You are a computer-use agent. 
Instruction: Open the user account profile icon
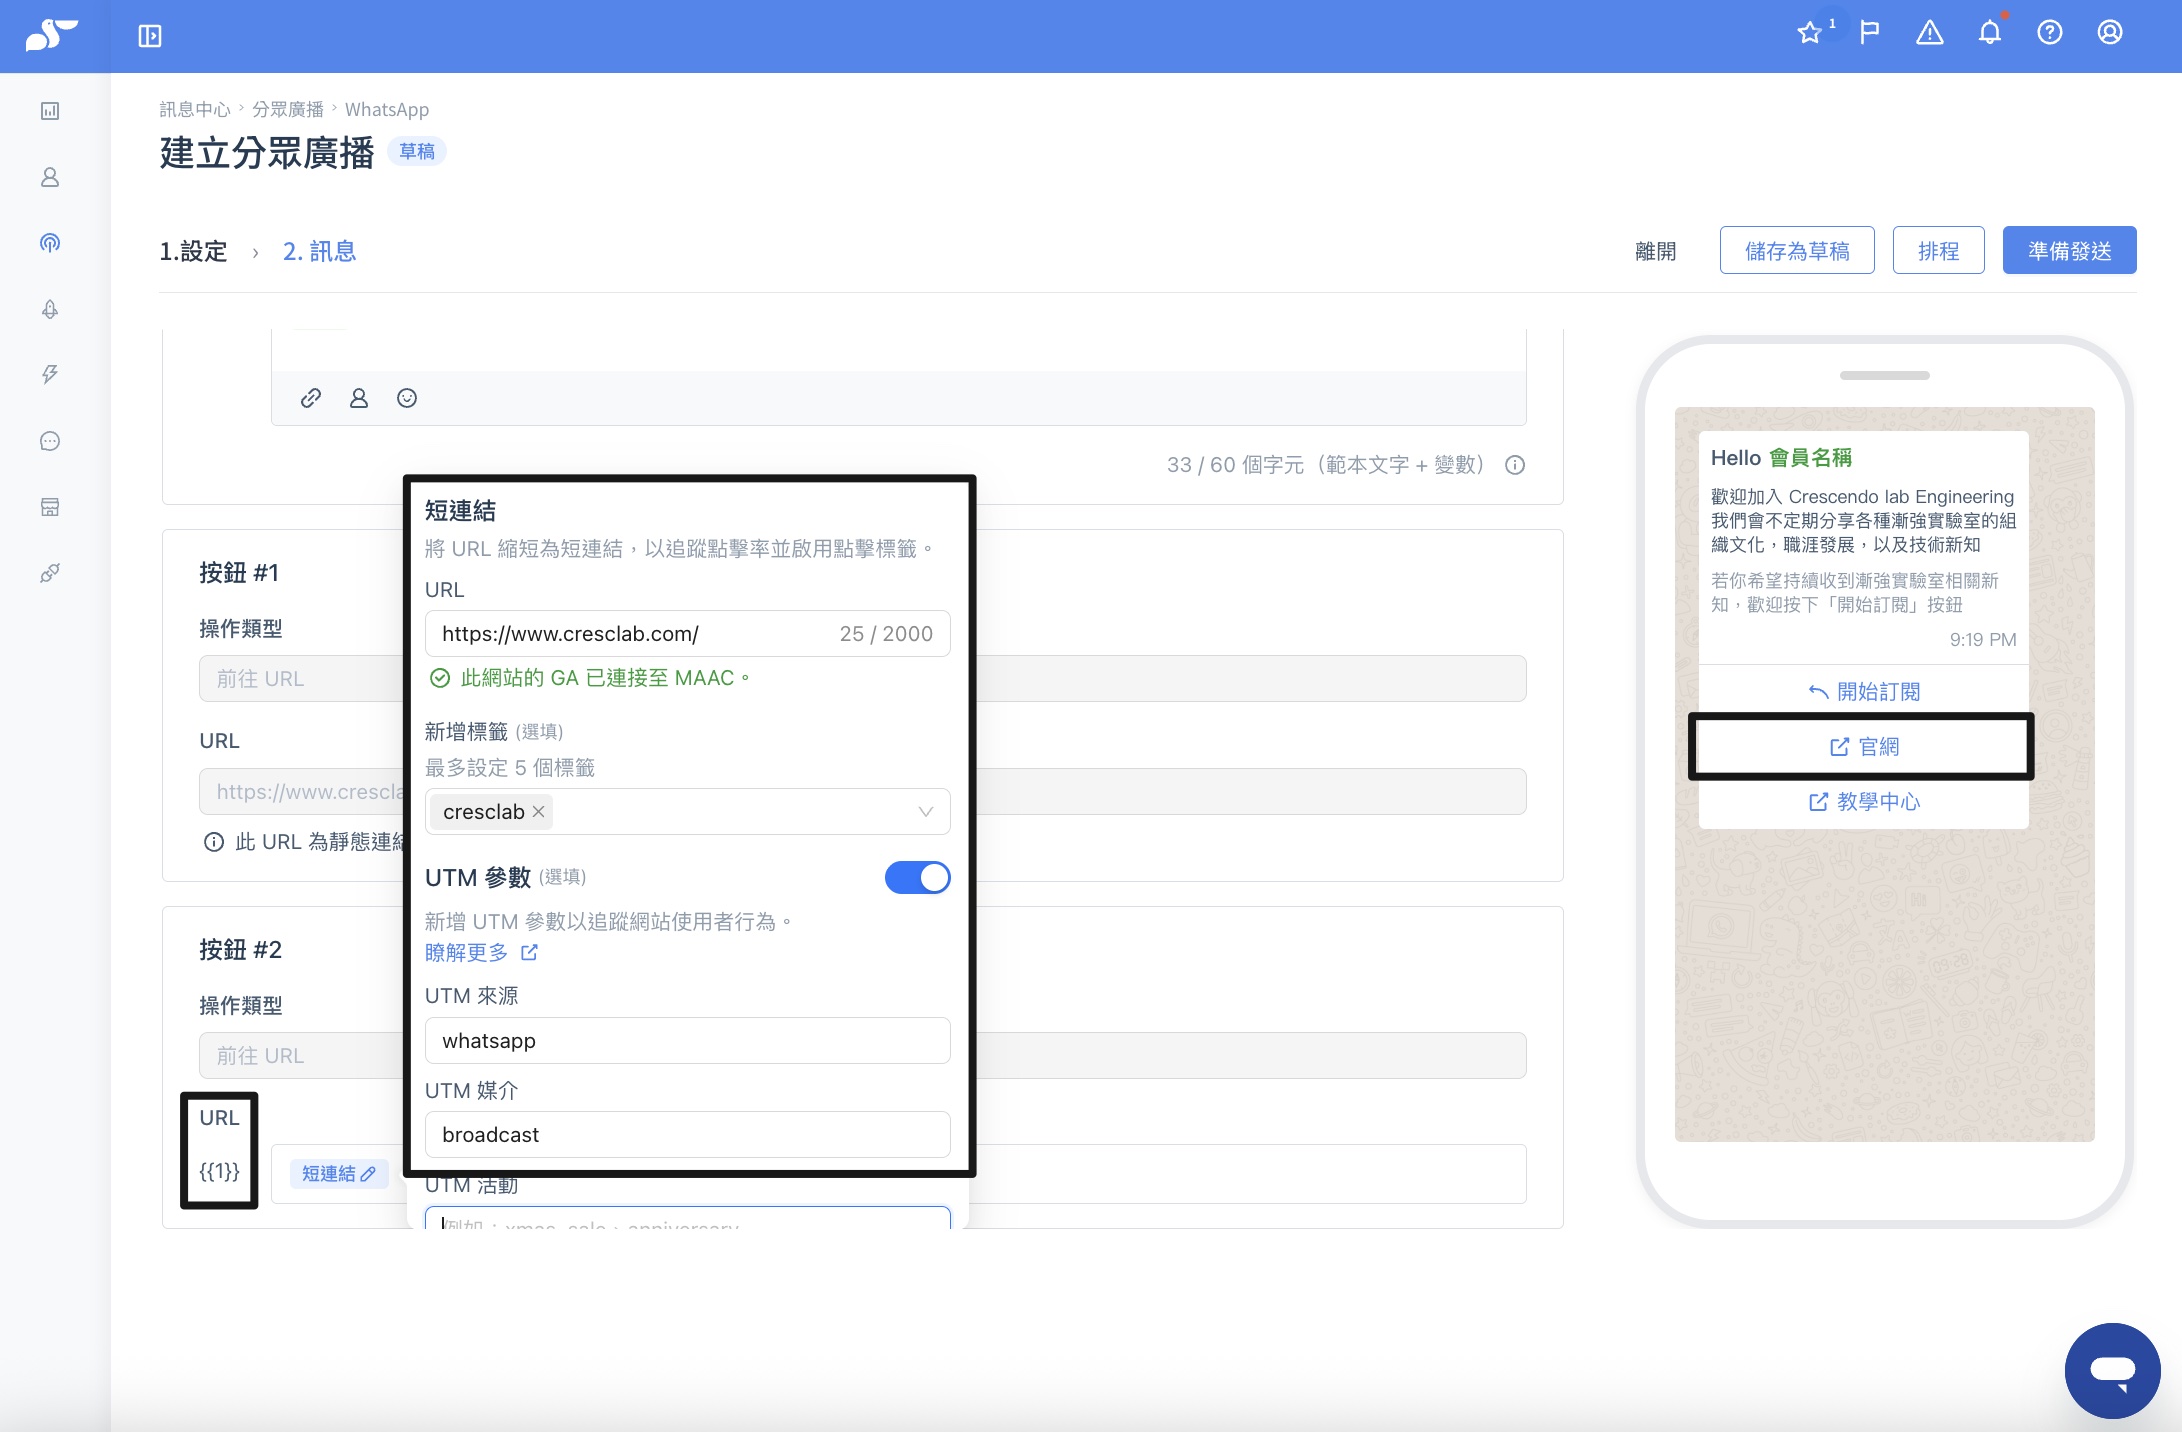[2110, 33]
